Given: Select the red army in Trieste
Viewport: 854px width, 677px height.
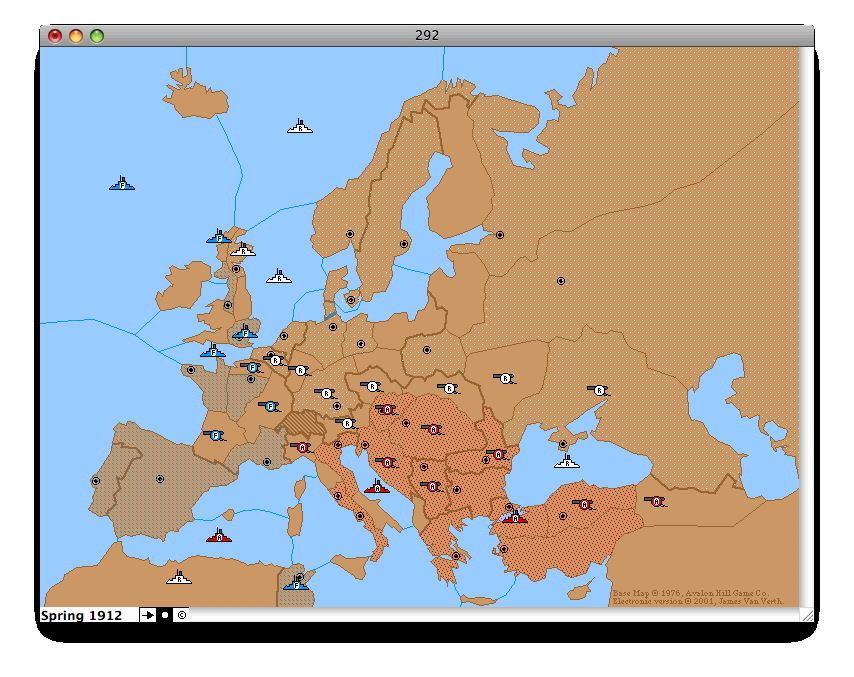Looking at the screenshot, I should tap(387, 463).
